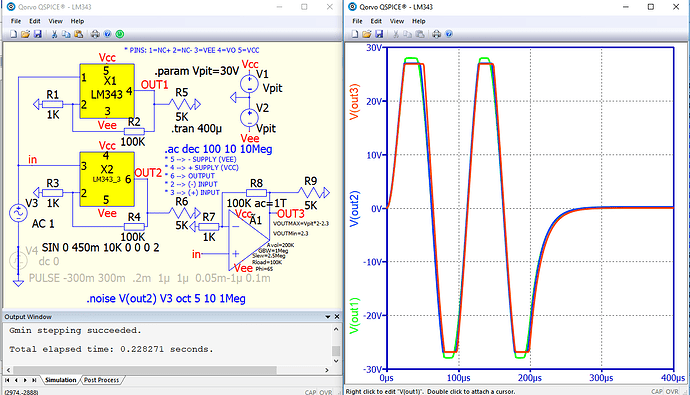This screenshot has width=690, height=395.
Task: Select V(out2) trace label on plot axis
Action: (354, 209)
